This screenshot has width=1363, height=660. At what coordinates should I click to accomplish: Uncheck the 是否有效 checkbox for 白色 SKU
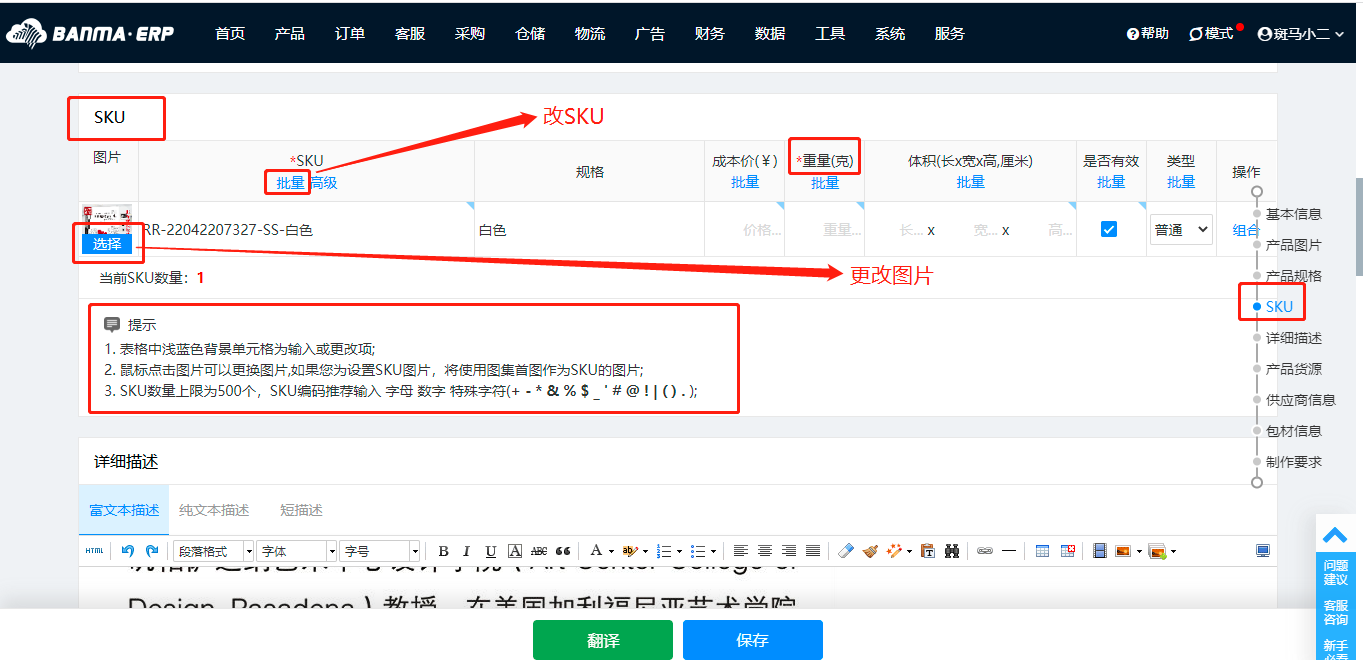(x=1109, y=229)
